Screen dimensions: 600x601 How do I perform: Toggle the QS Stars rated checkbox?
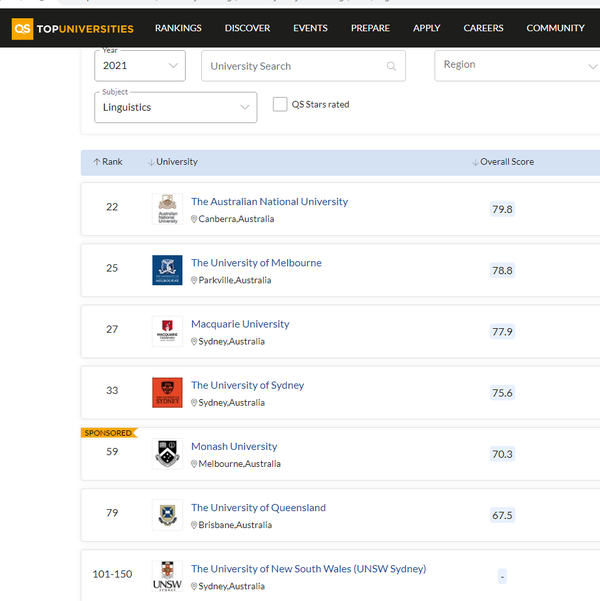click(x=280, y=104)
